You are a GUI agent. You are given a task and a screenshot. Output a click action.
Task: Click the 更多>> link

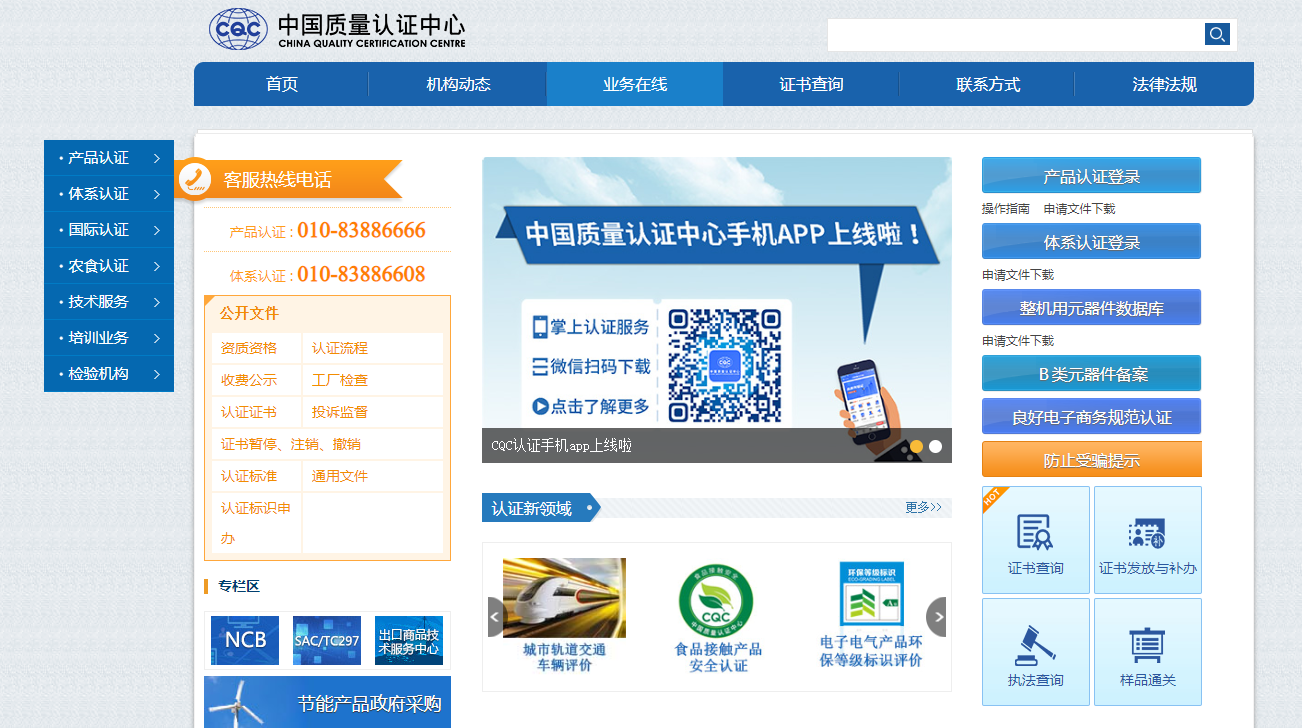922,507
